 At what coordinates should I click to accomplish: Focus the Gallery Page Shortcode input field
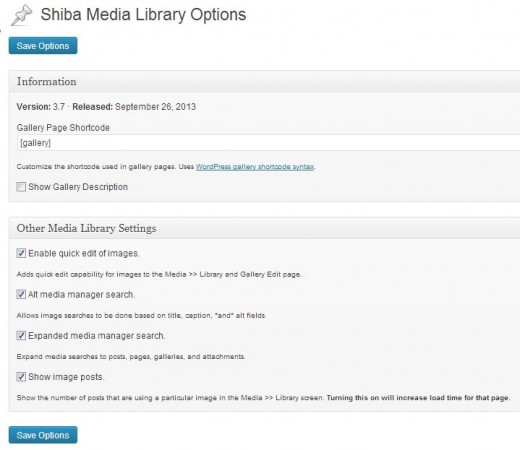click(x=269, y=143)
